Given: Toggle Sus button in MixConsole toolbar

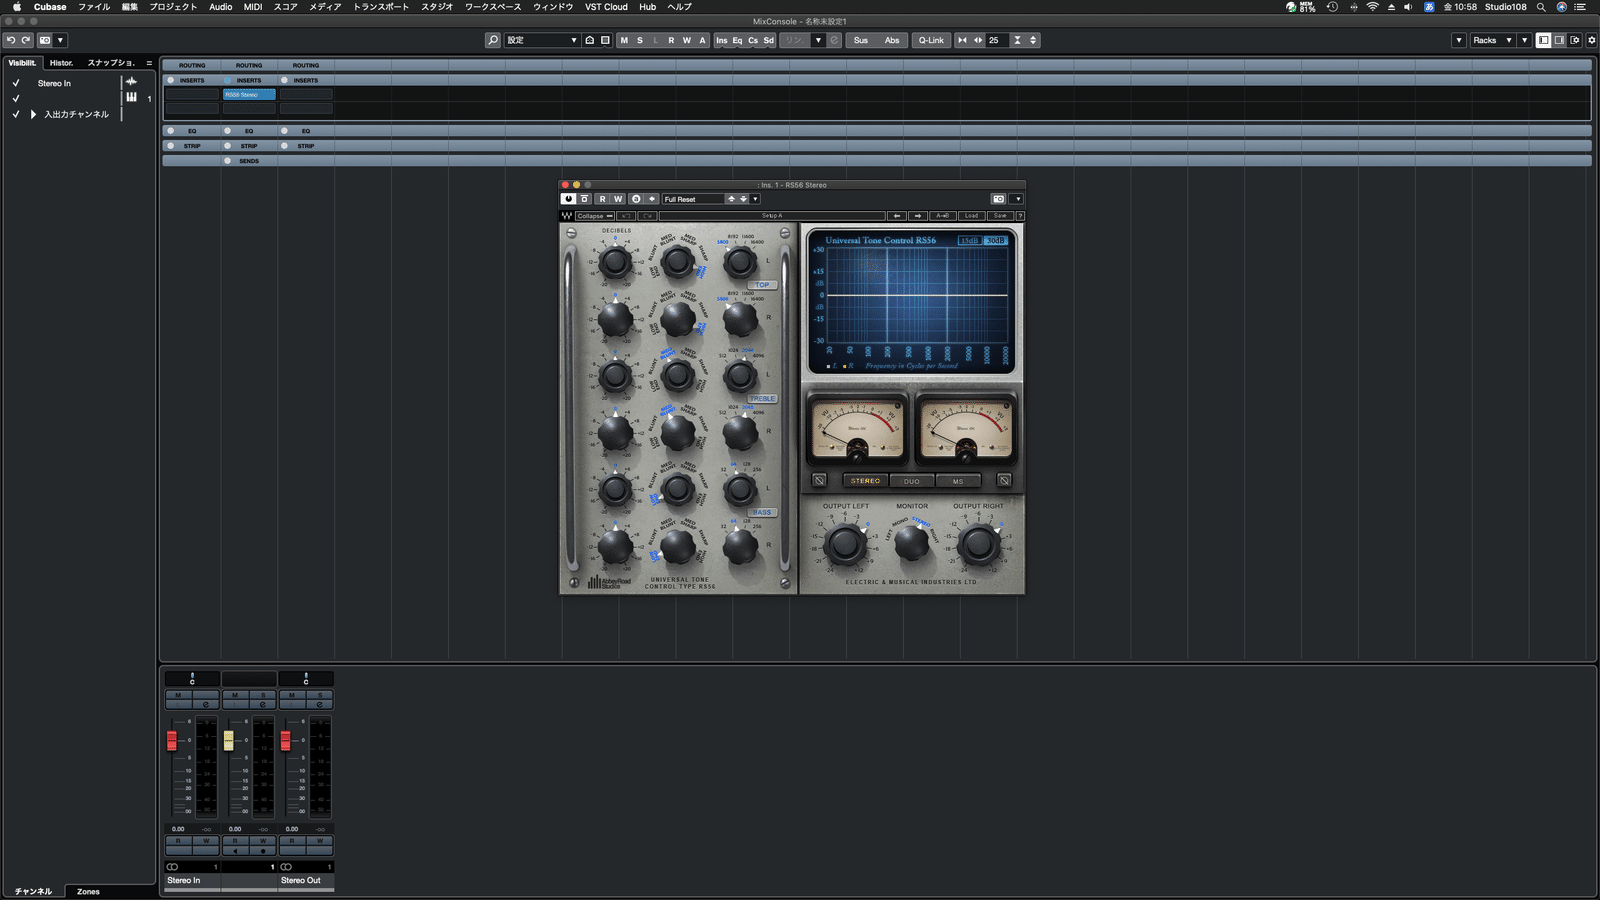Looking at the screenshot, I should (861, 40).
